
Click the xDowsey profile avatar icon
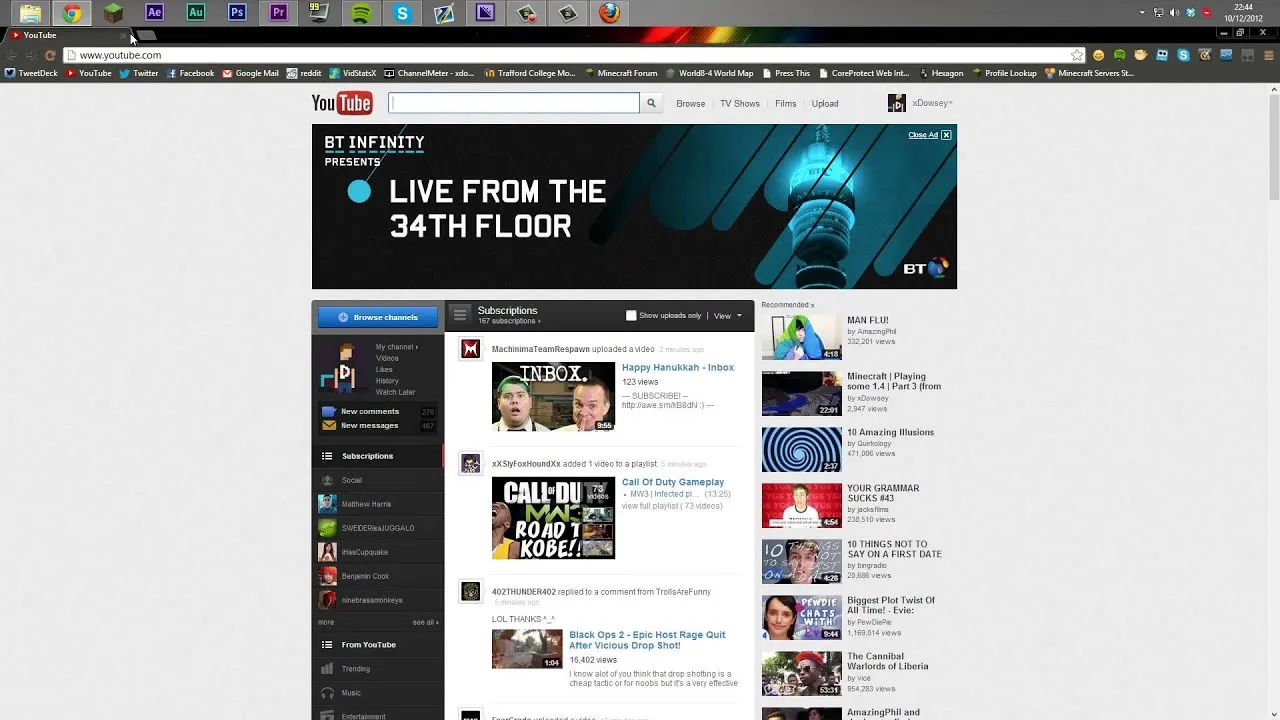896,102
